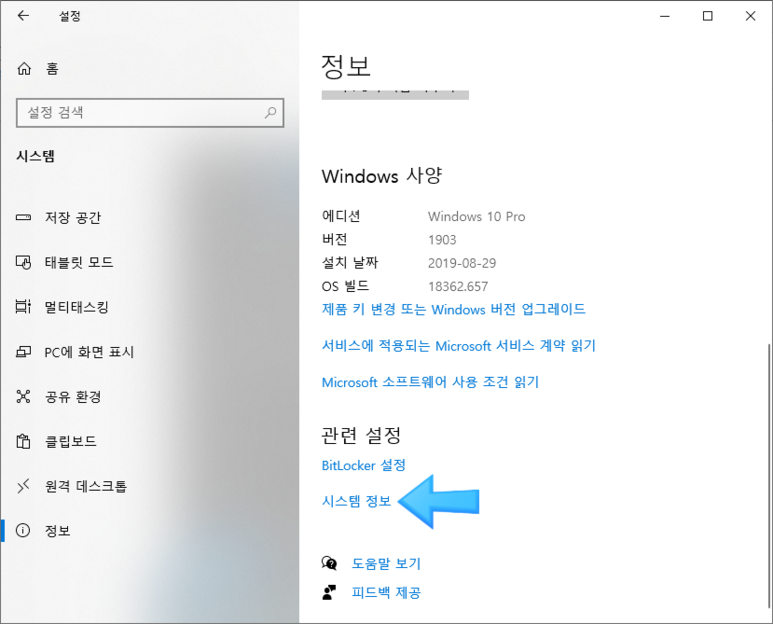Open the Home (홈) icon

coord(24,69)
